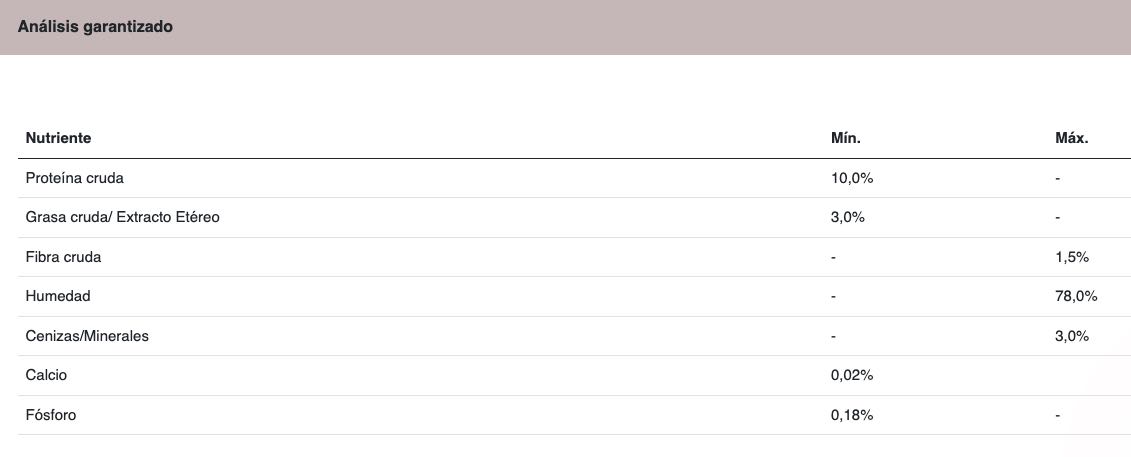Image resolution: width=1131 pixels, height=457 pixels.
Task: Click the Análisis garantizado section header
Action: (95, 27)
